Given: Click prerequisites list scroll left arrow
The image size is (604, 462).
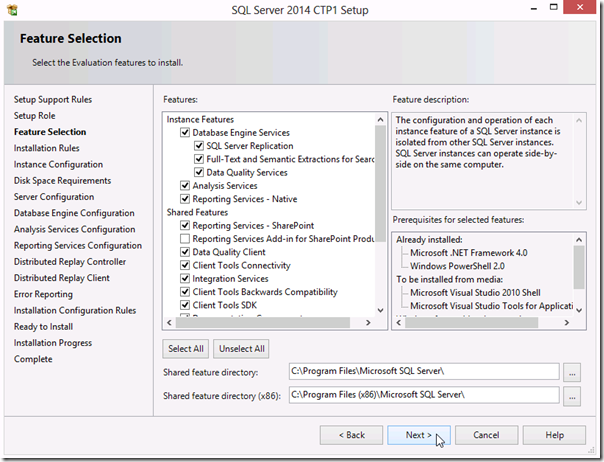Looking at the screenshot, I should [399, 323].
